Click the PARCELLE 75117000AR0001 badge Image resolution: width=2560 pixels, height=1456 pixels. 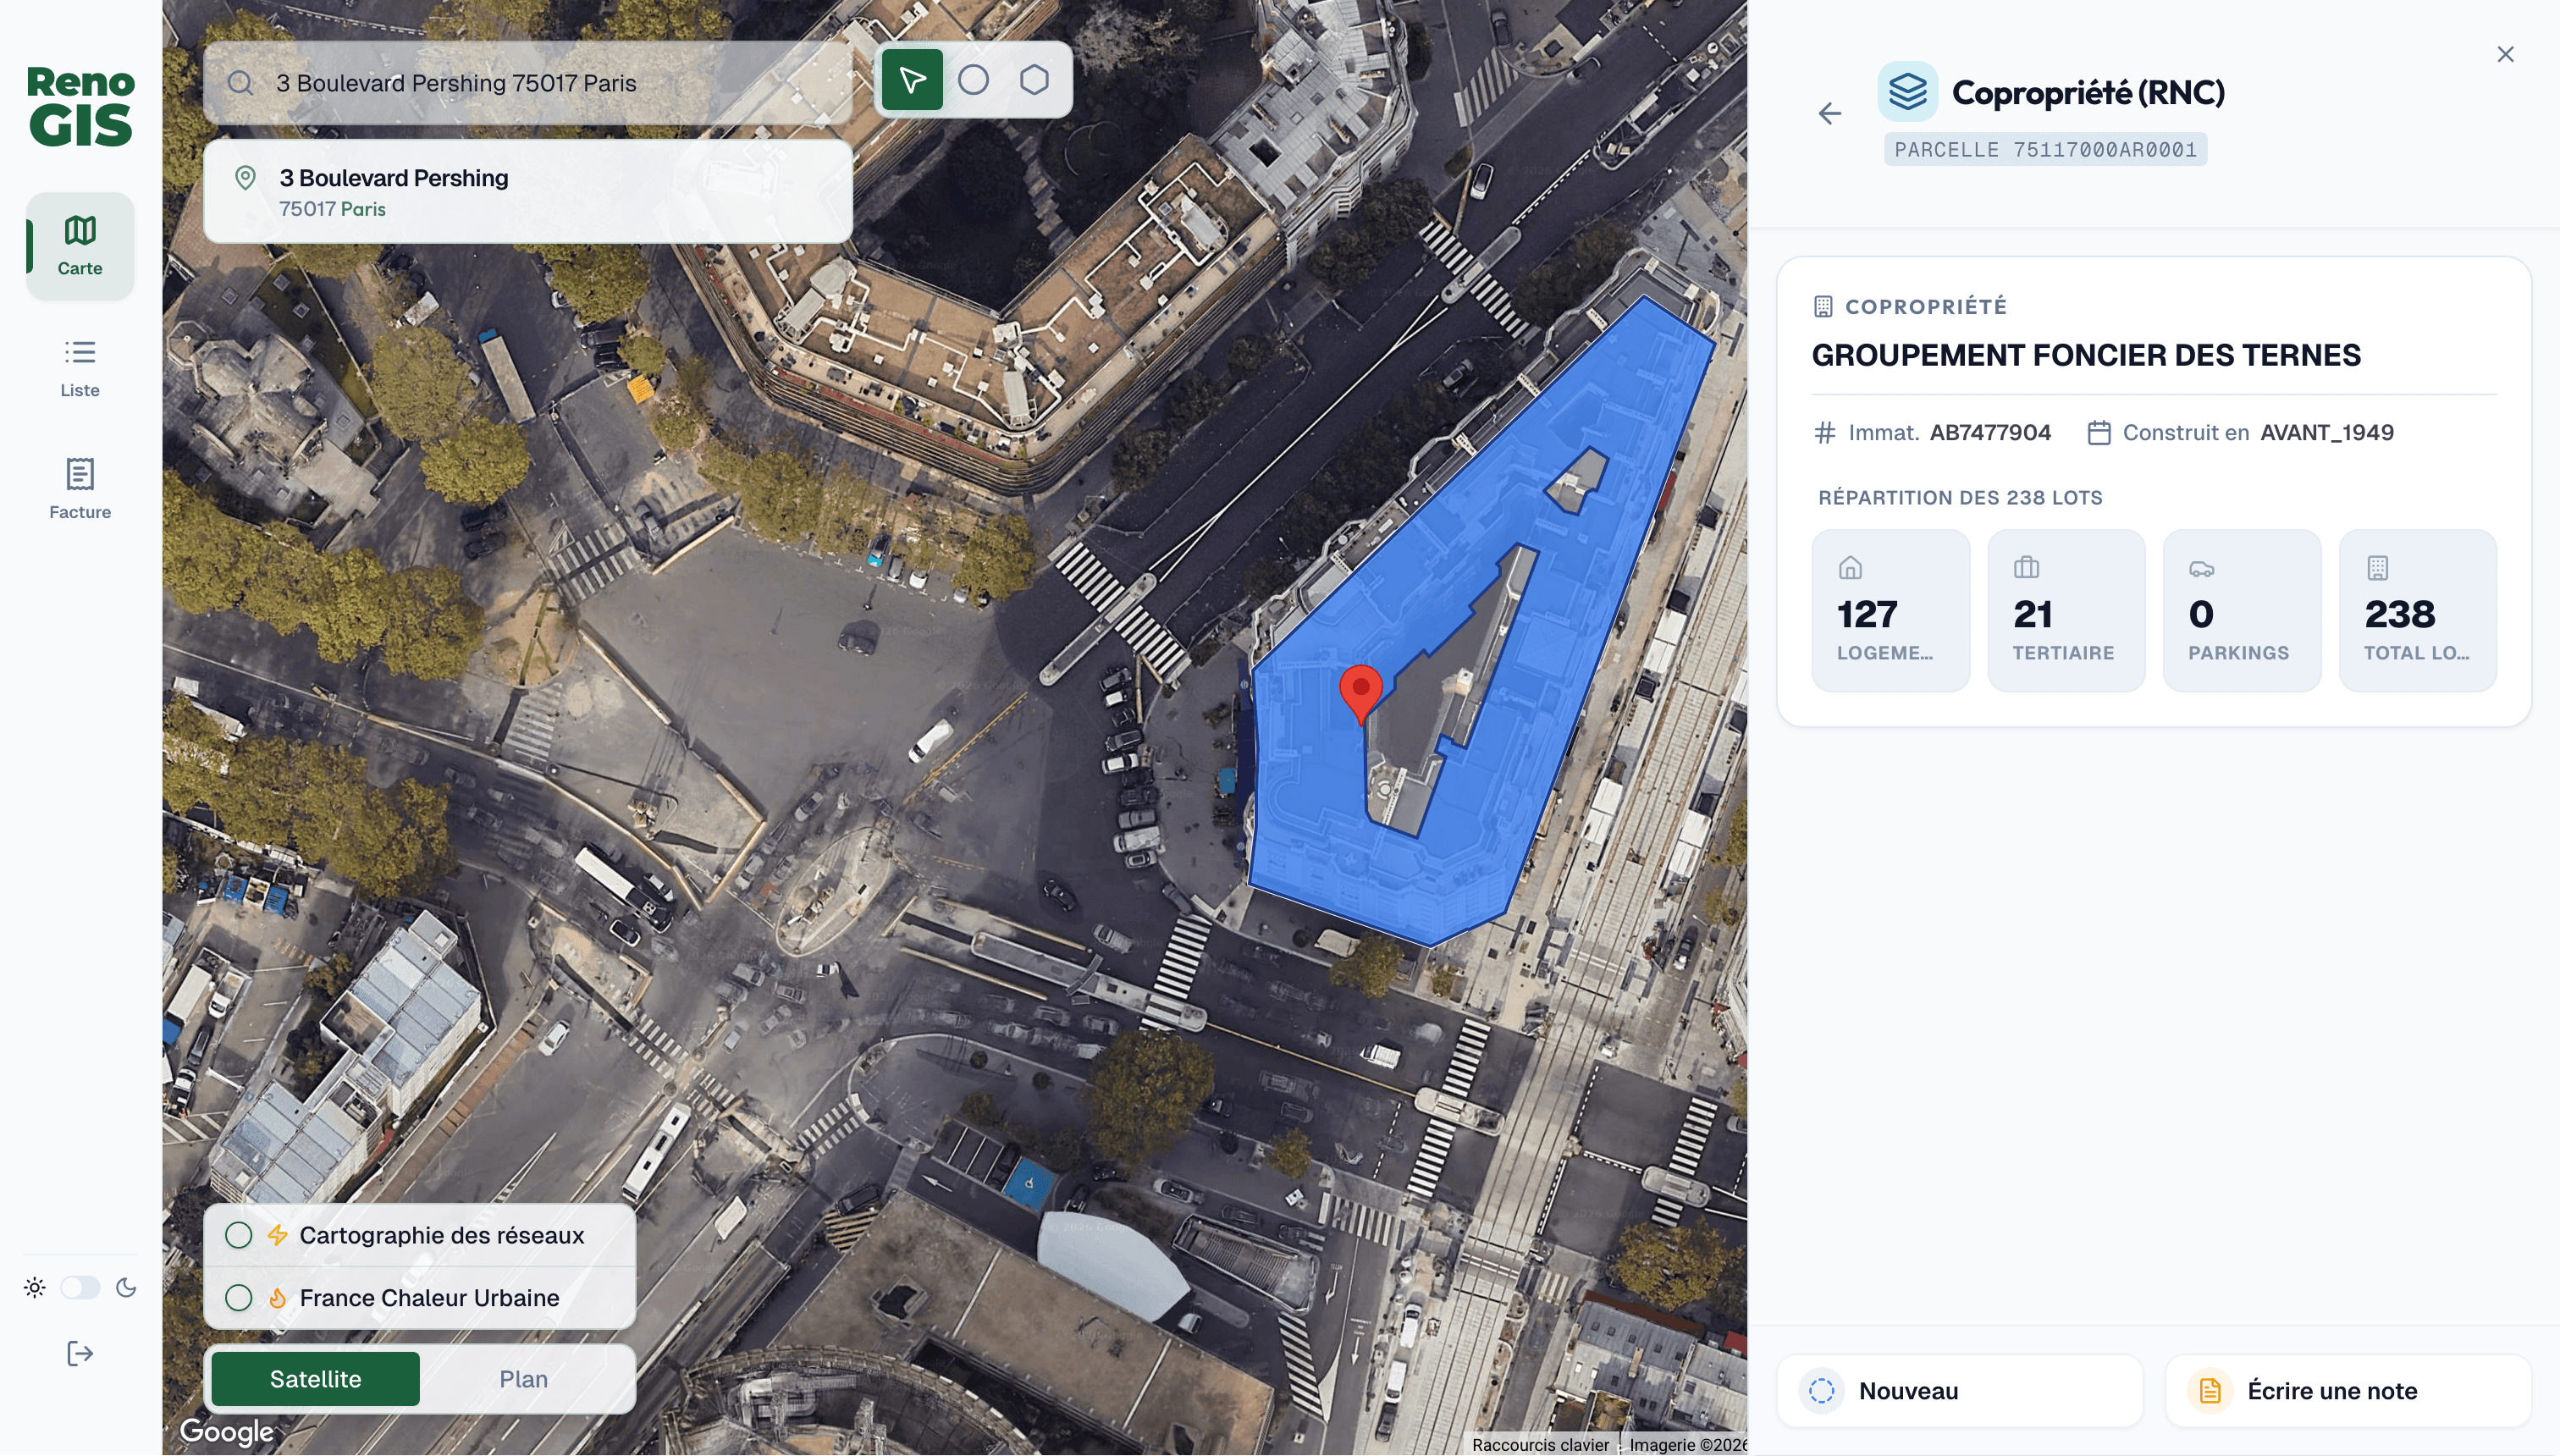(x=2045, y=149)
